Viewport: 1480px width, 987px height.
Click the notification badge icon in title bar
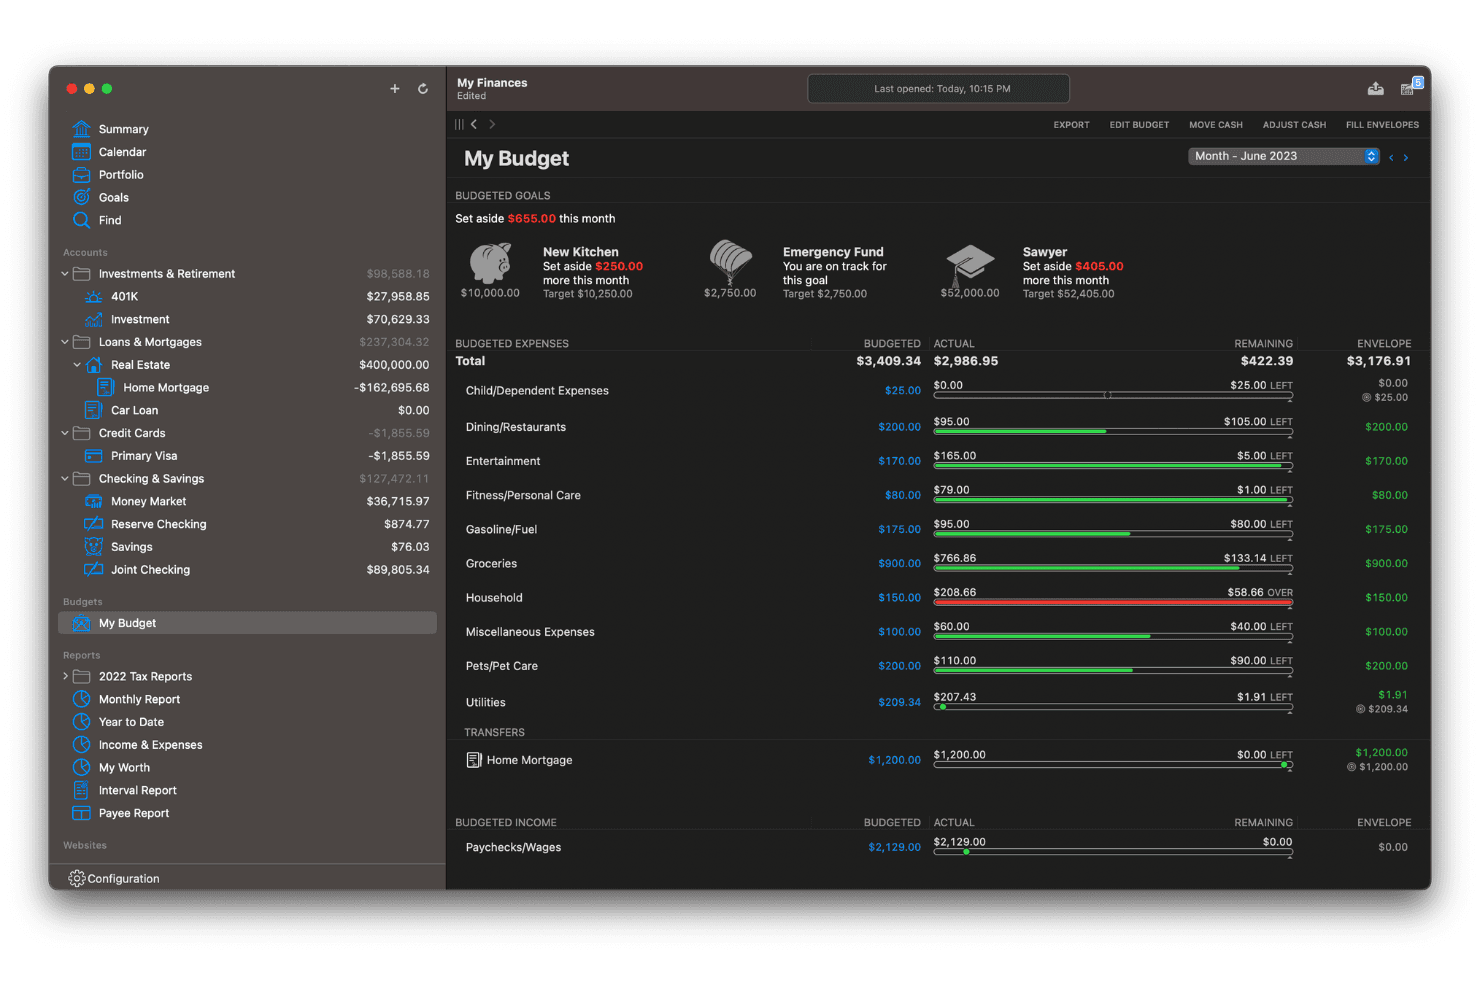tap(1411, 87)
